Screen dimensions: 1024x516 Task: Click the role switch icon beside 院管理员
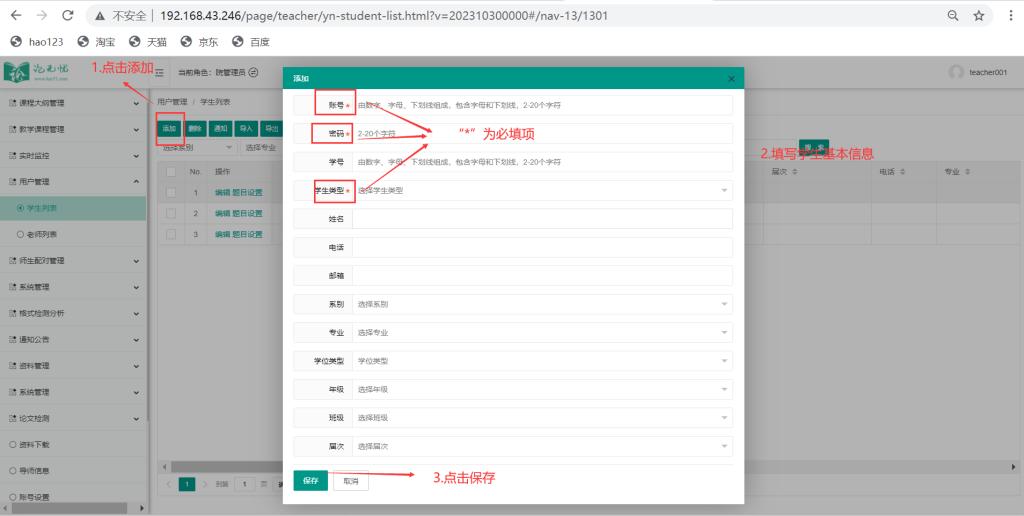pos(253,72)
